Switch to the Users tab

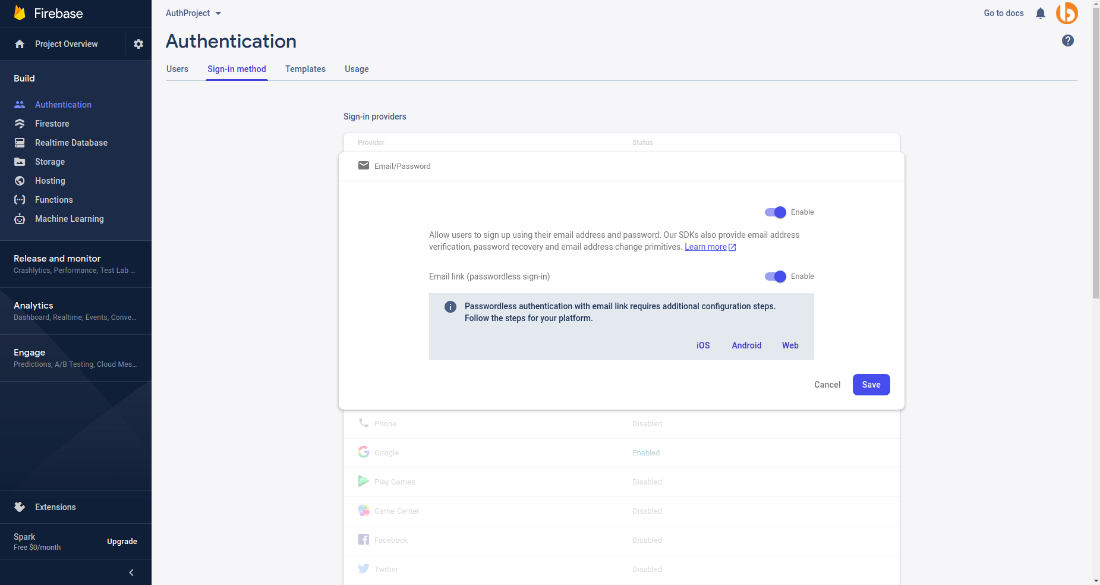(x=177, y=69)
